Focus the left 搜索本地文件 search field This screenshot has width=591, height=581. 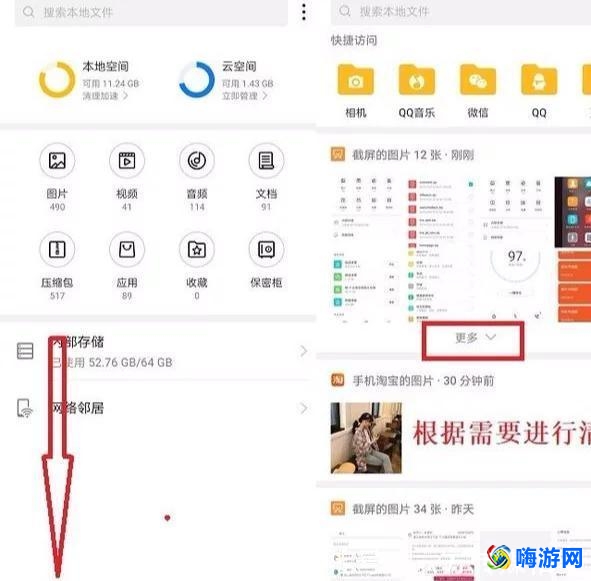pos(151,12)
